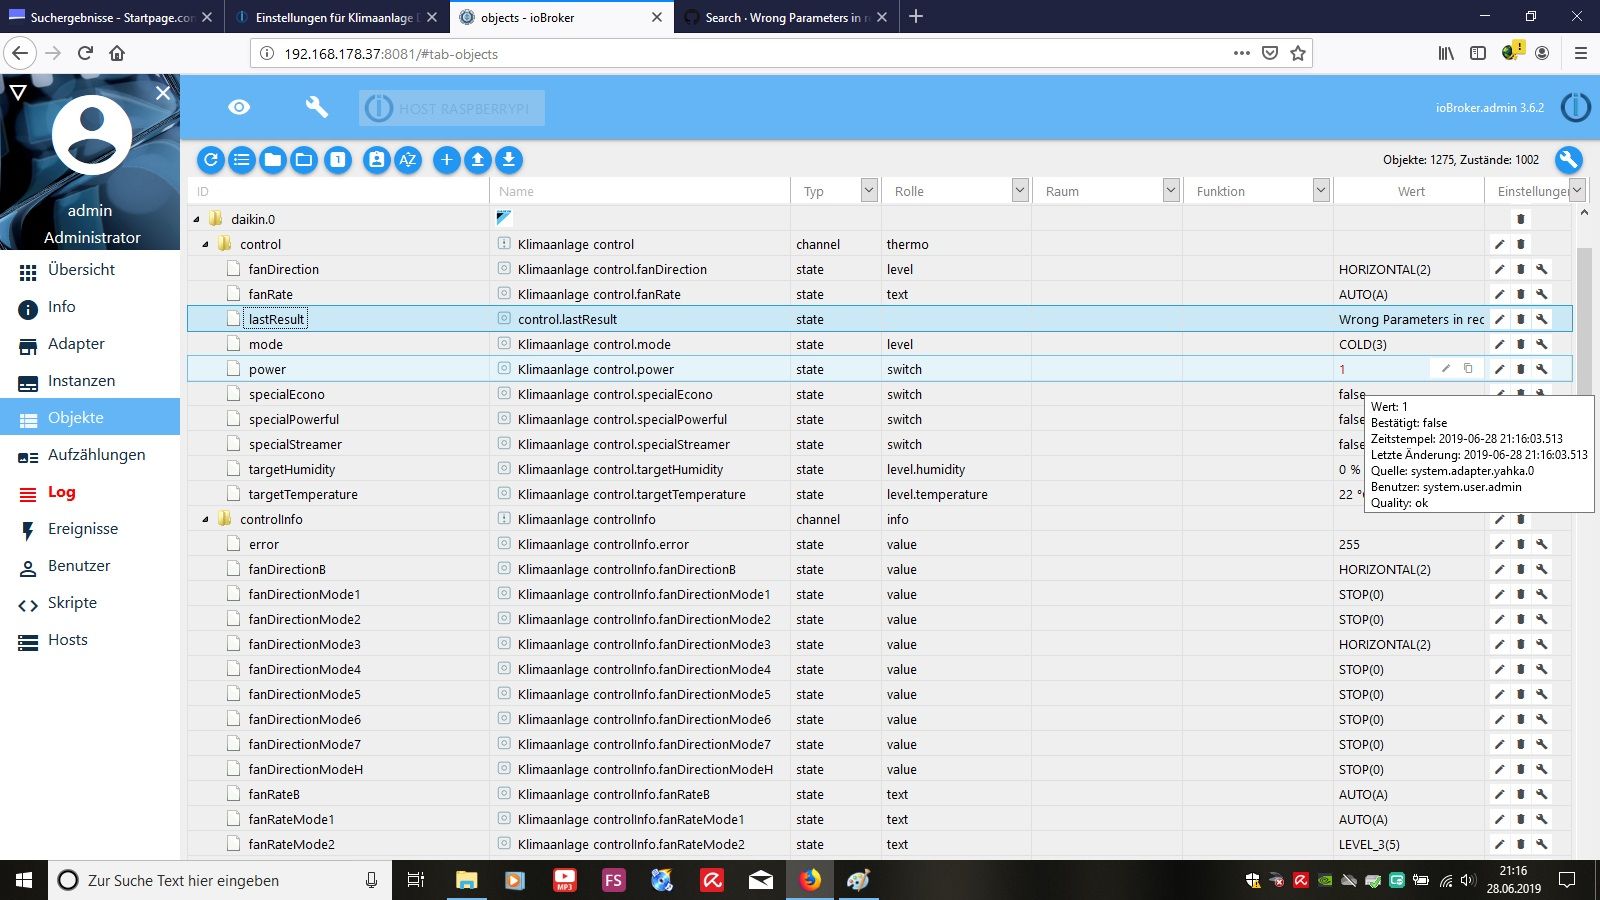Open Ereignisse in sidebar

click(x=90, y=529)
